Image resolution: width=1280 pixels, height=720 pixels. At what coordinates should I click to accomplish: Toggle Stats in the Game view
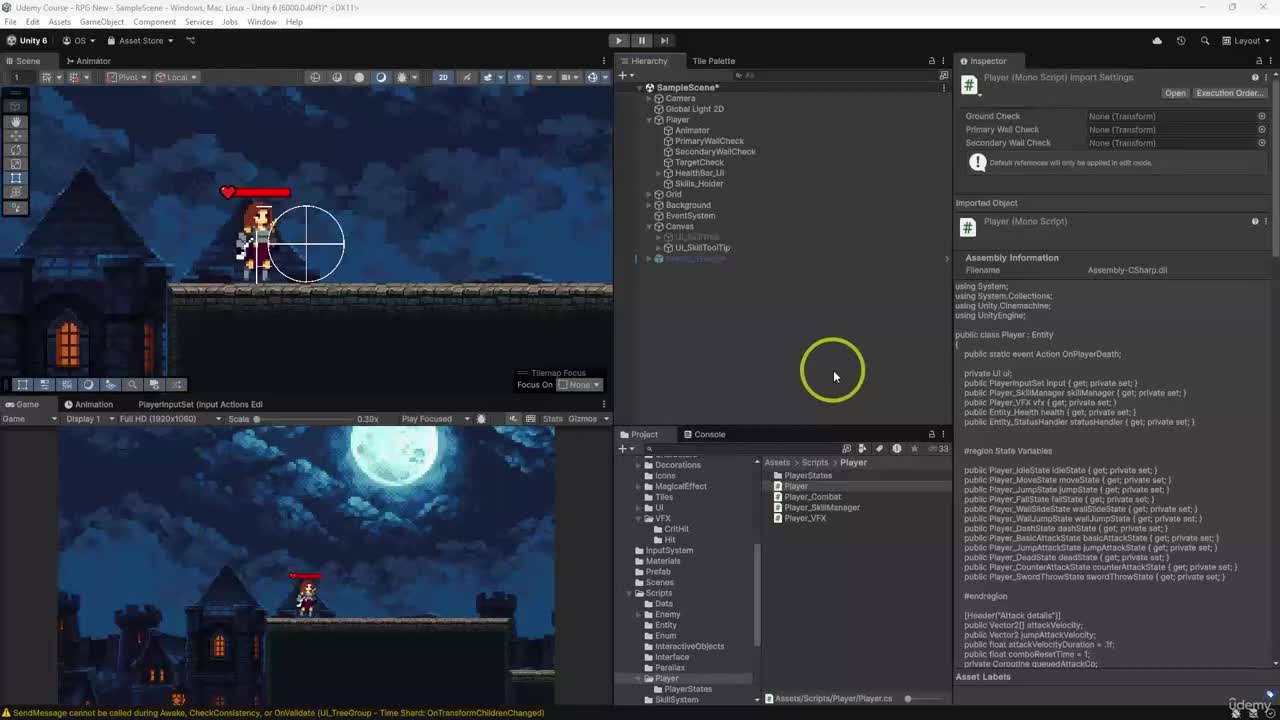[x=552, y=419]
